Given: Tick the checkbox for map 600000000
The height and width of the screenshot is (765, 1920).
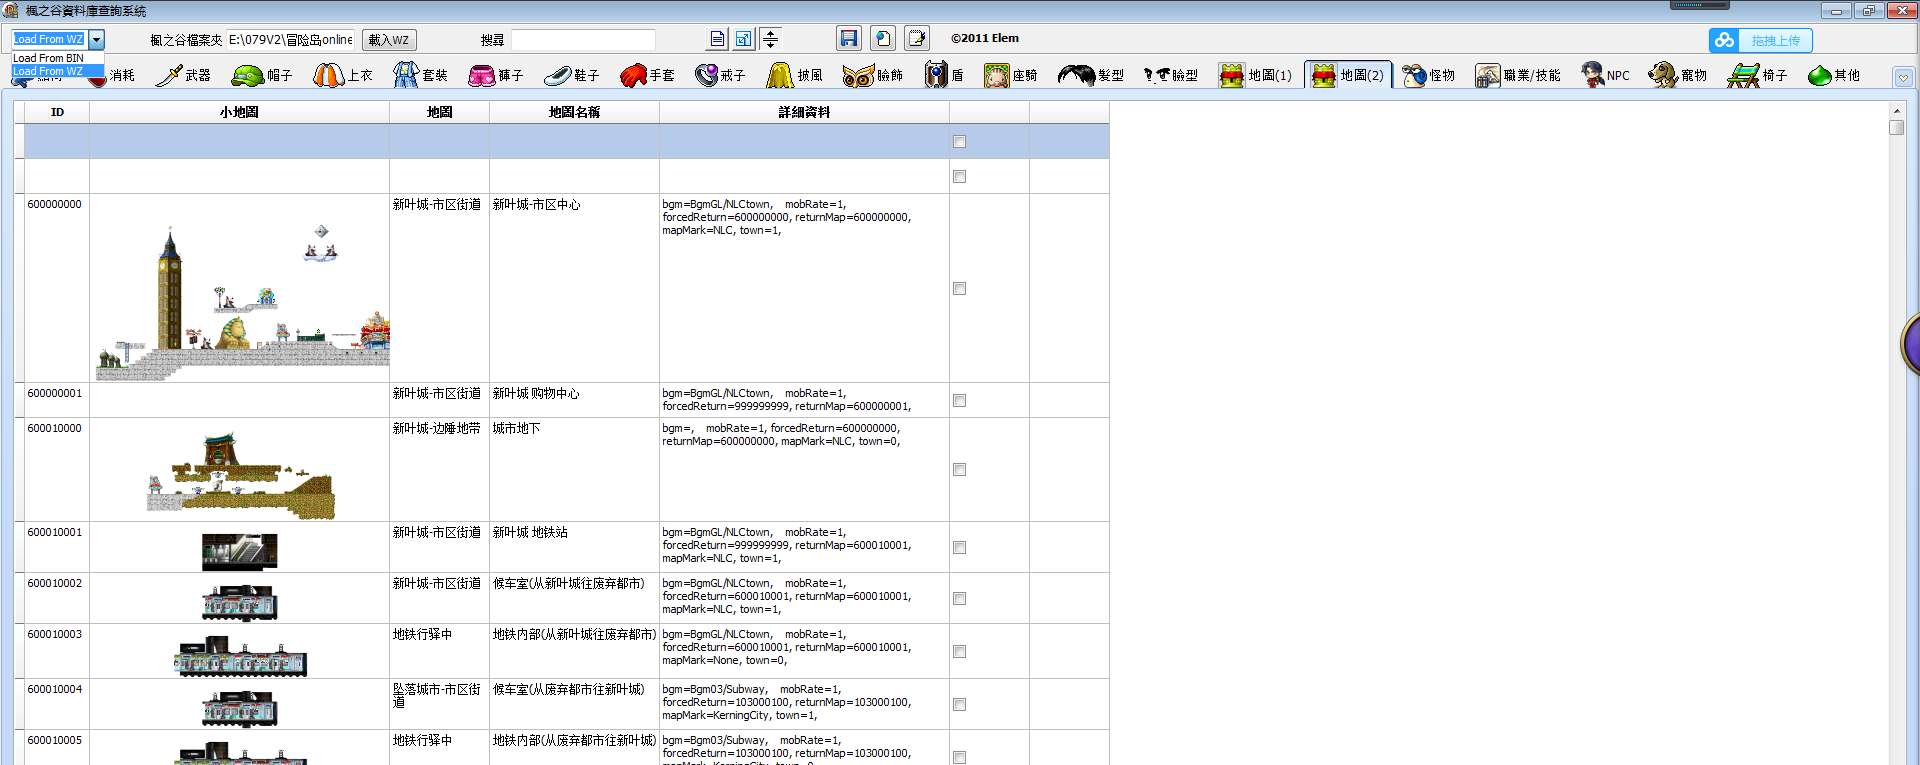Looking at the screenshot, I should click(959, 288).
